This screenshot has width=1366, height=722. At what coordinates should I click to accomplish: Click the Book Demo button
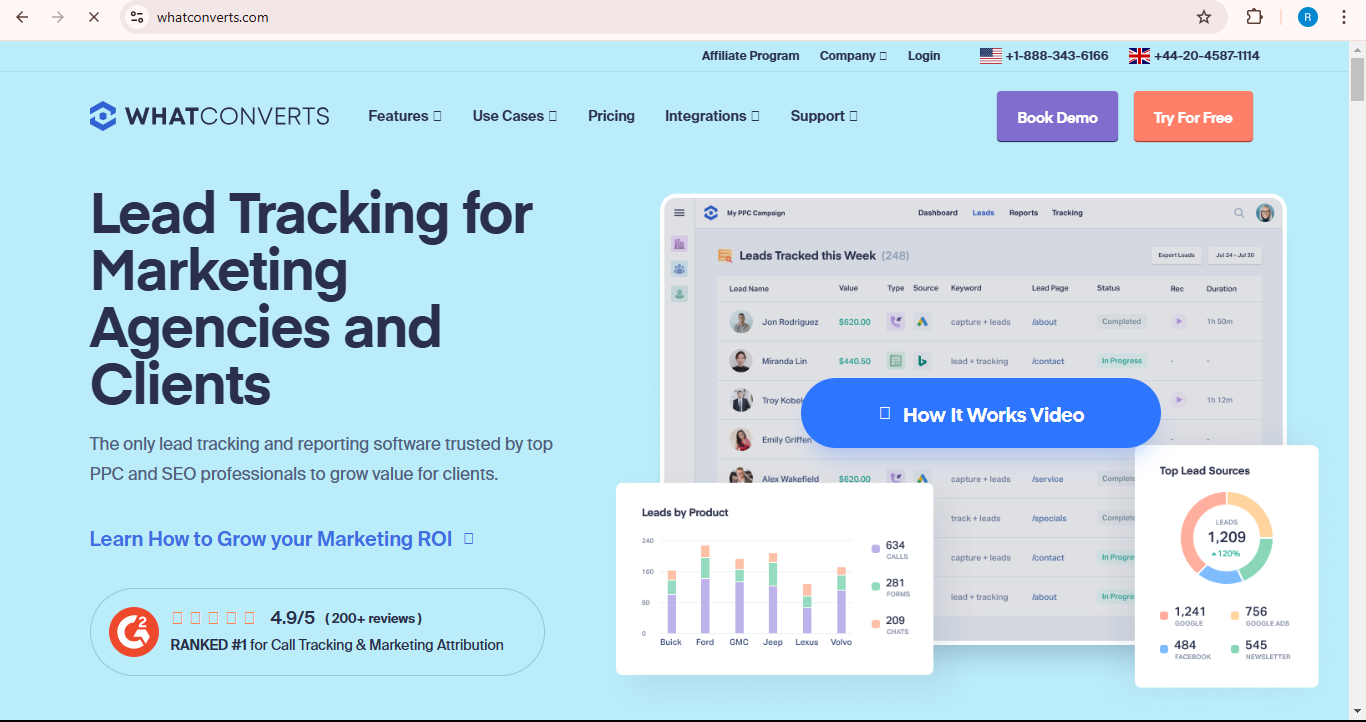point(1057,117)
